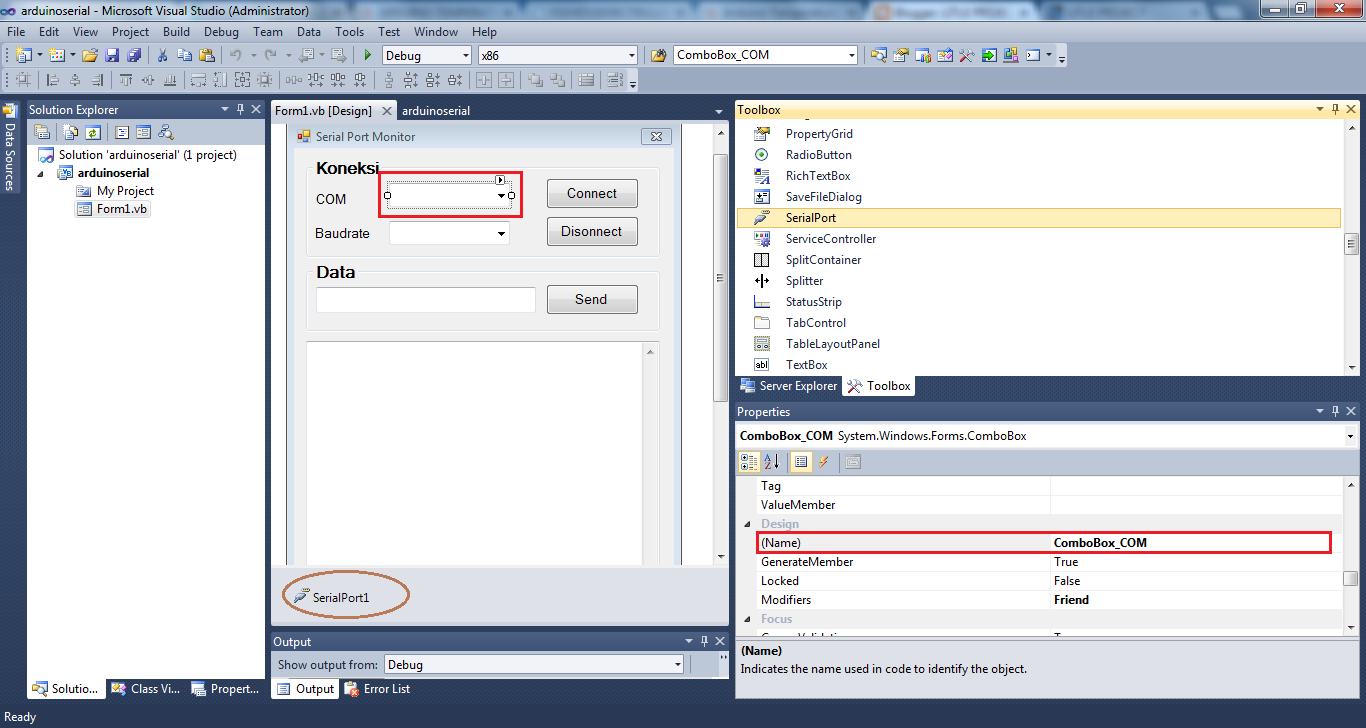Click the Data text box on the form
The width and height of the screenshot is (1366, 728).
coord(426,300)
